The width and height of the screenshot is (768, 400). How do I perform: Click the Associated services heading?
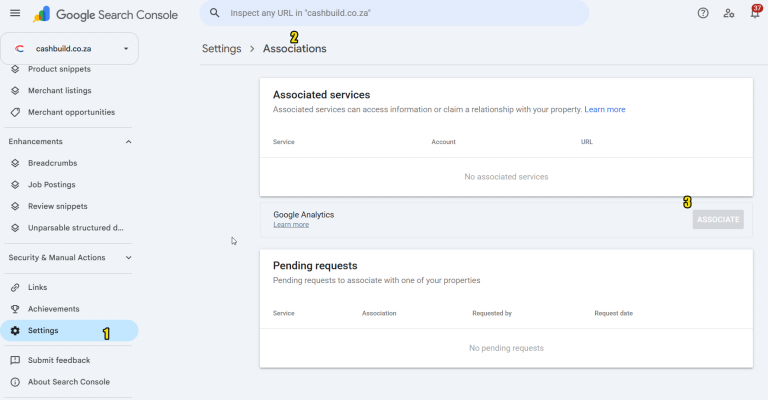(321, 94)
